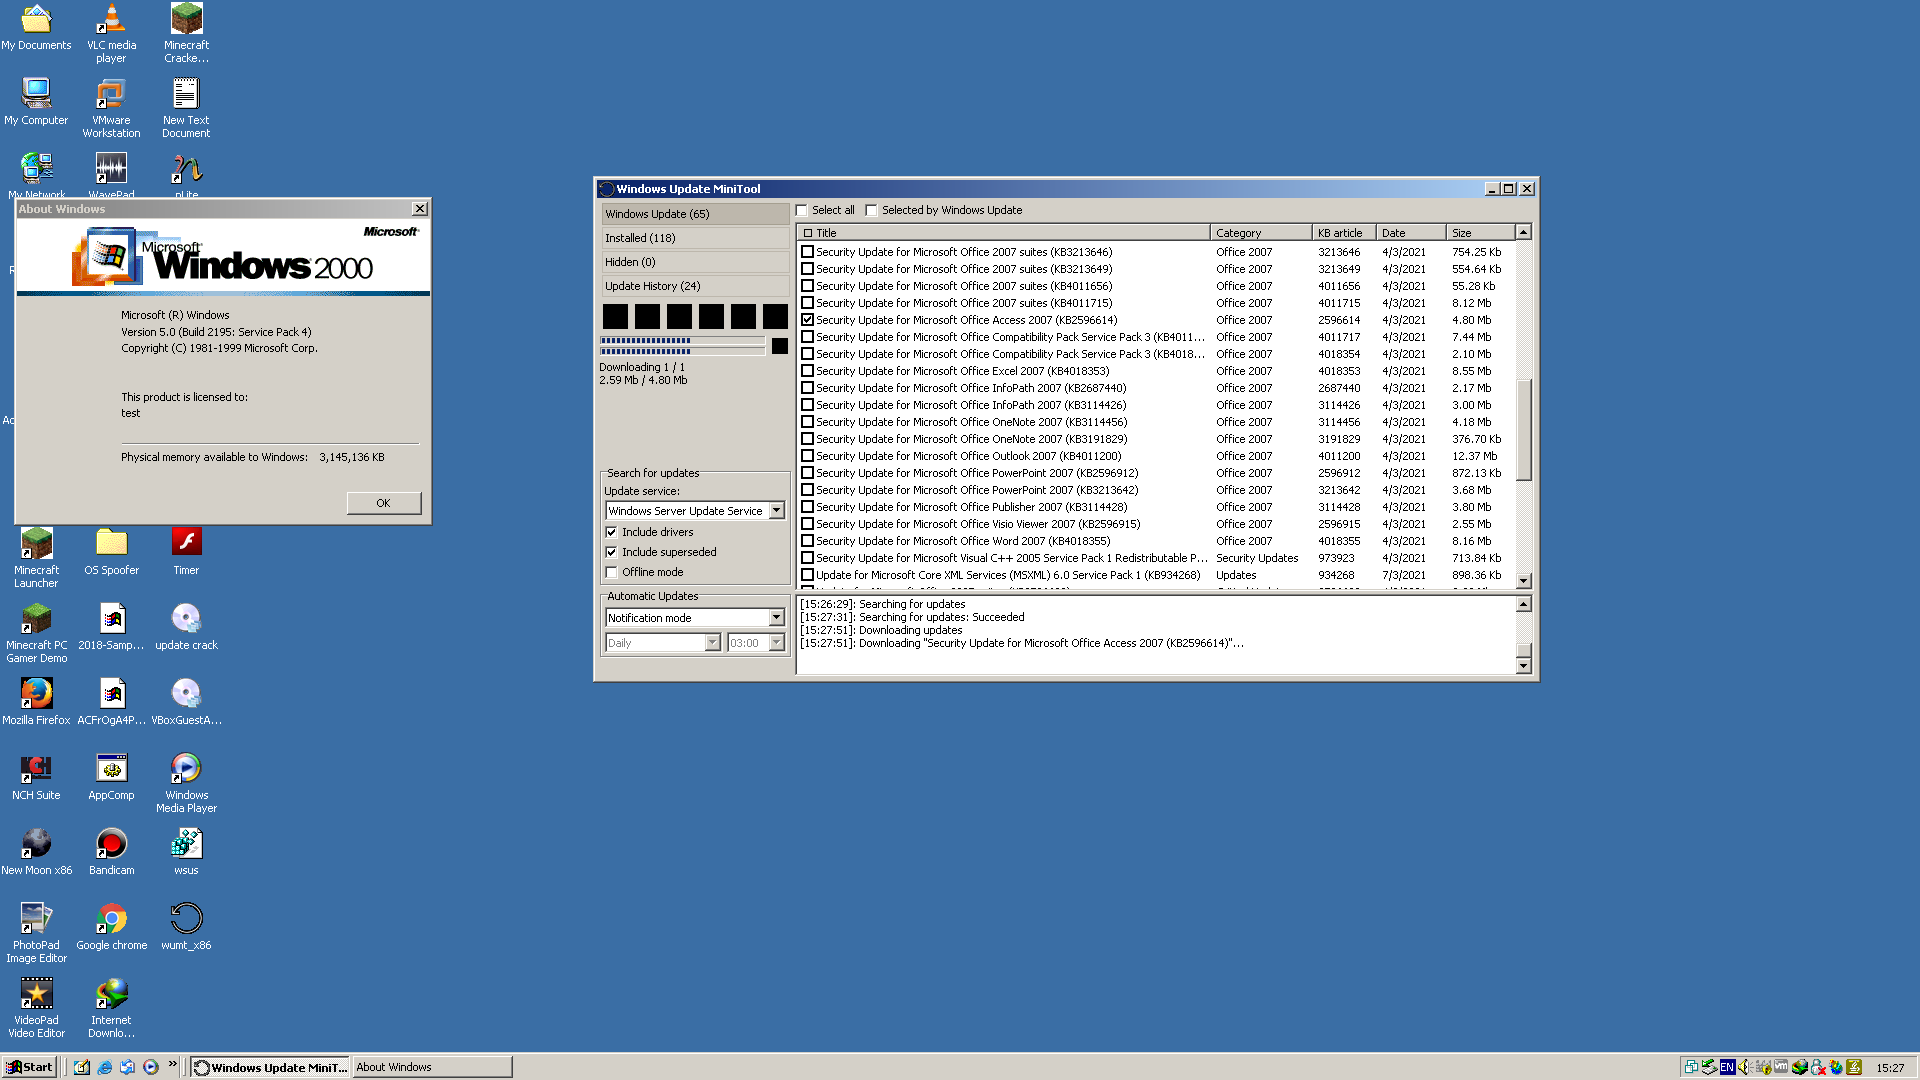1920x1080 pixels.
Task: Select the wumt_x86 desktop icon
Action: pos(186,926)
